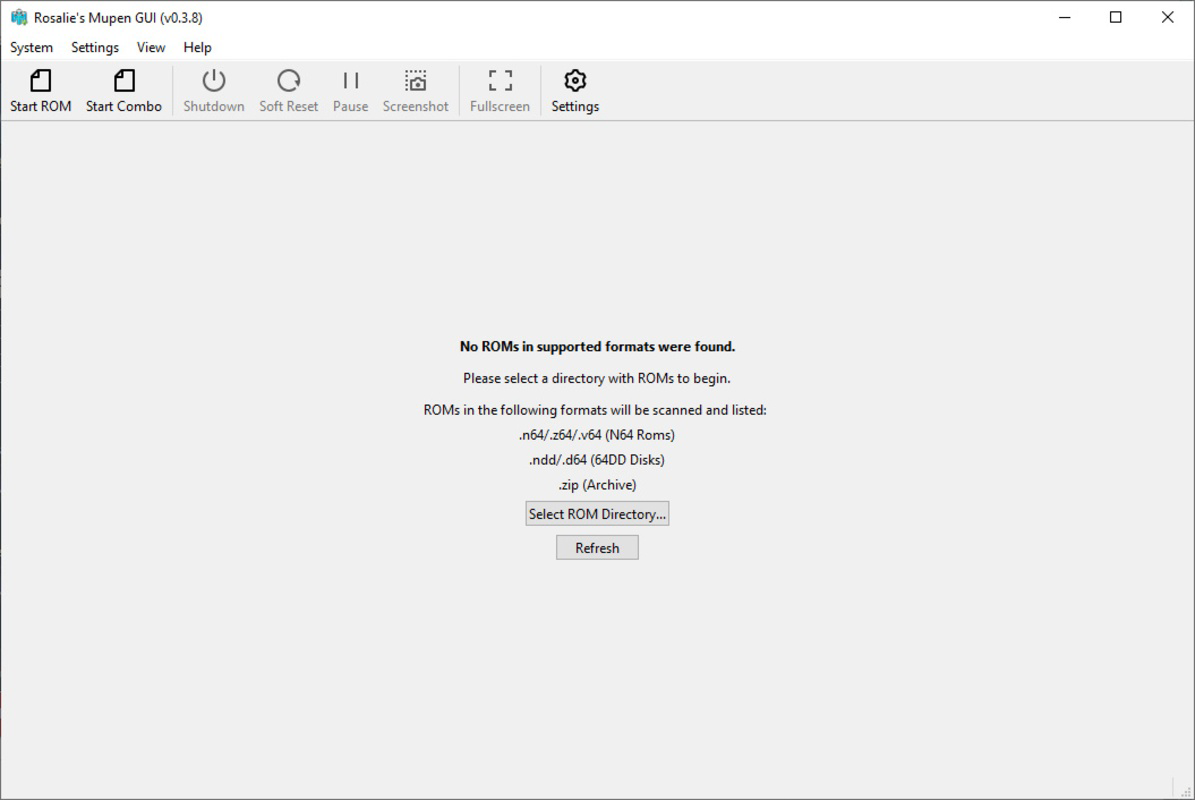This screenshot has height=800, width=1195.
Task: Click the ".ndd/.d64 (64DD Disks)" line
Action: pyautogui.click(x=597, y=460)
